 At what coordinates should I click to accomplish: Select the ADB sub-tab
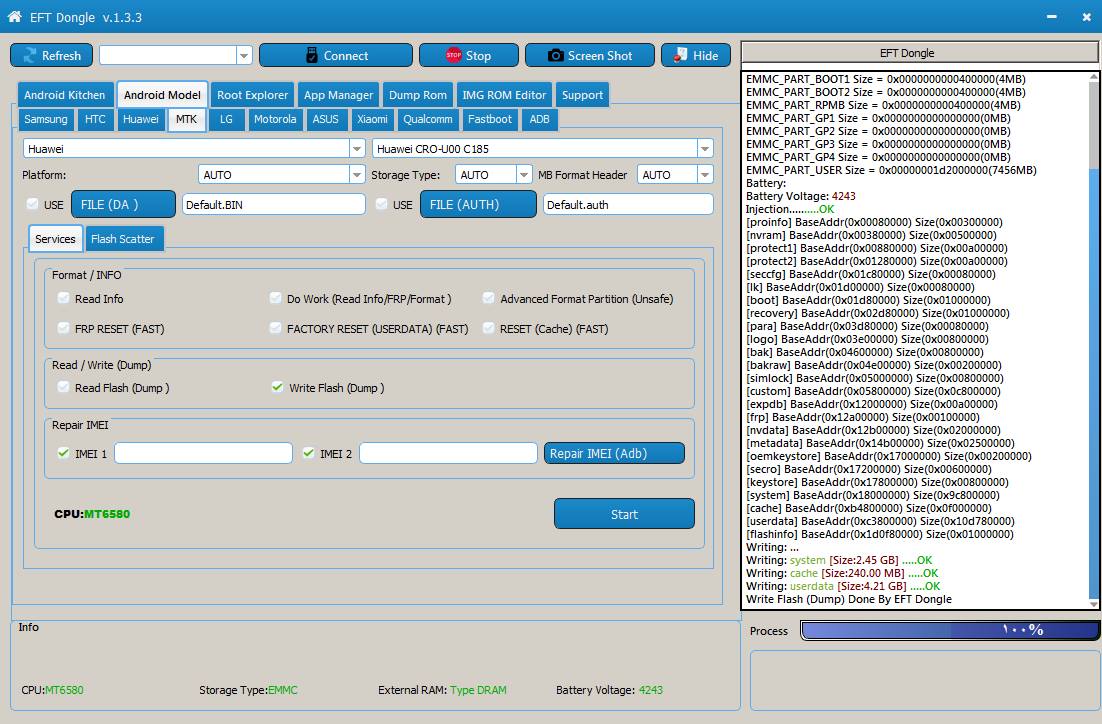click(x=540, y=119)
